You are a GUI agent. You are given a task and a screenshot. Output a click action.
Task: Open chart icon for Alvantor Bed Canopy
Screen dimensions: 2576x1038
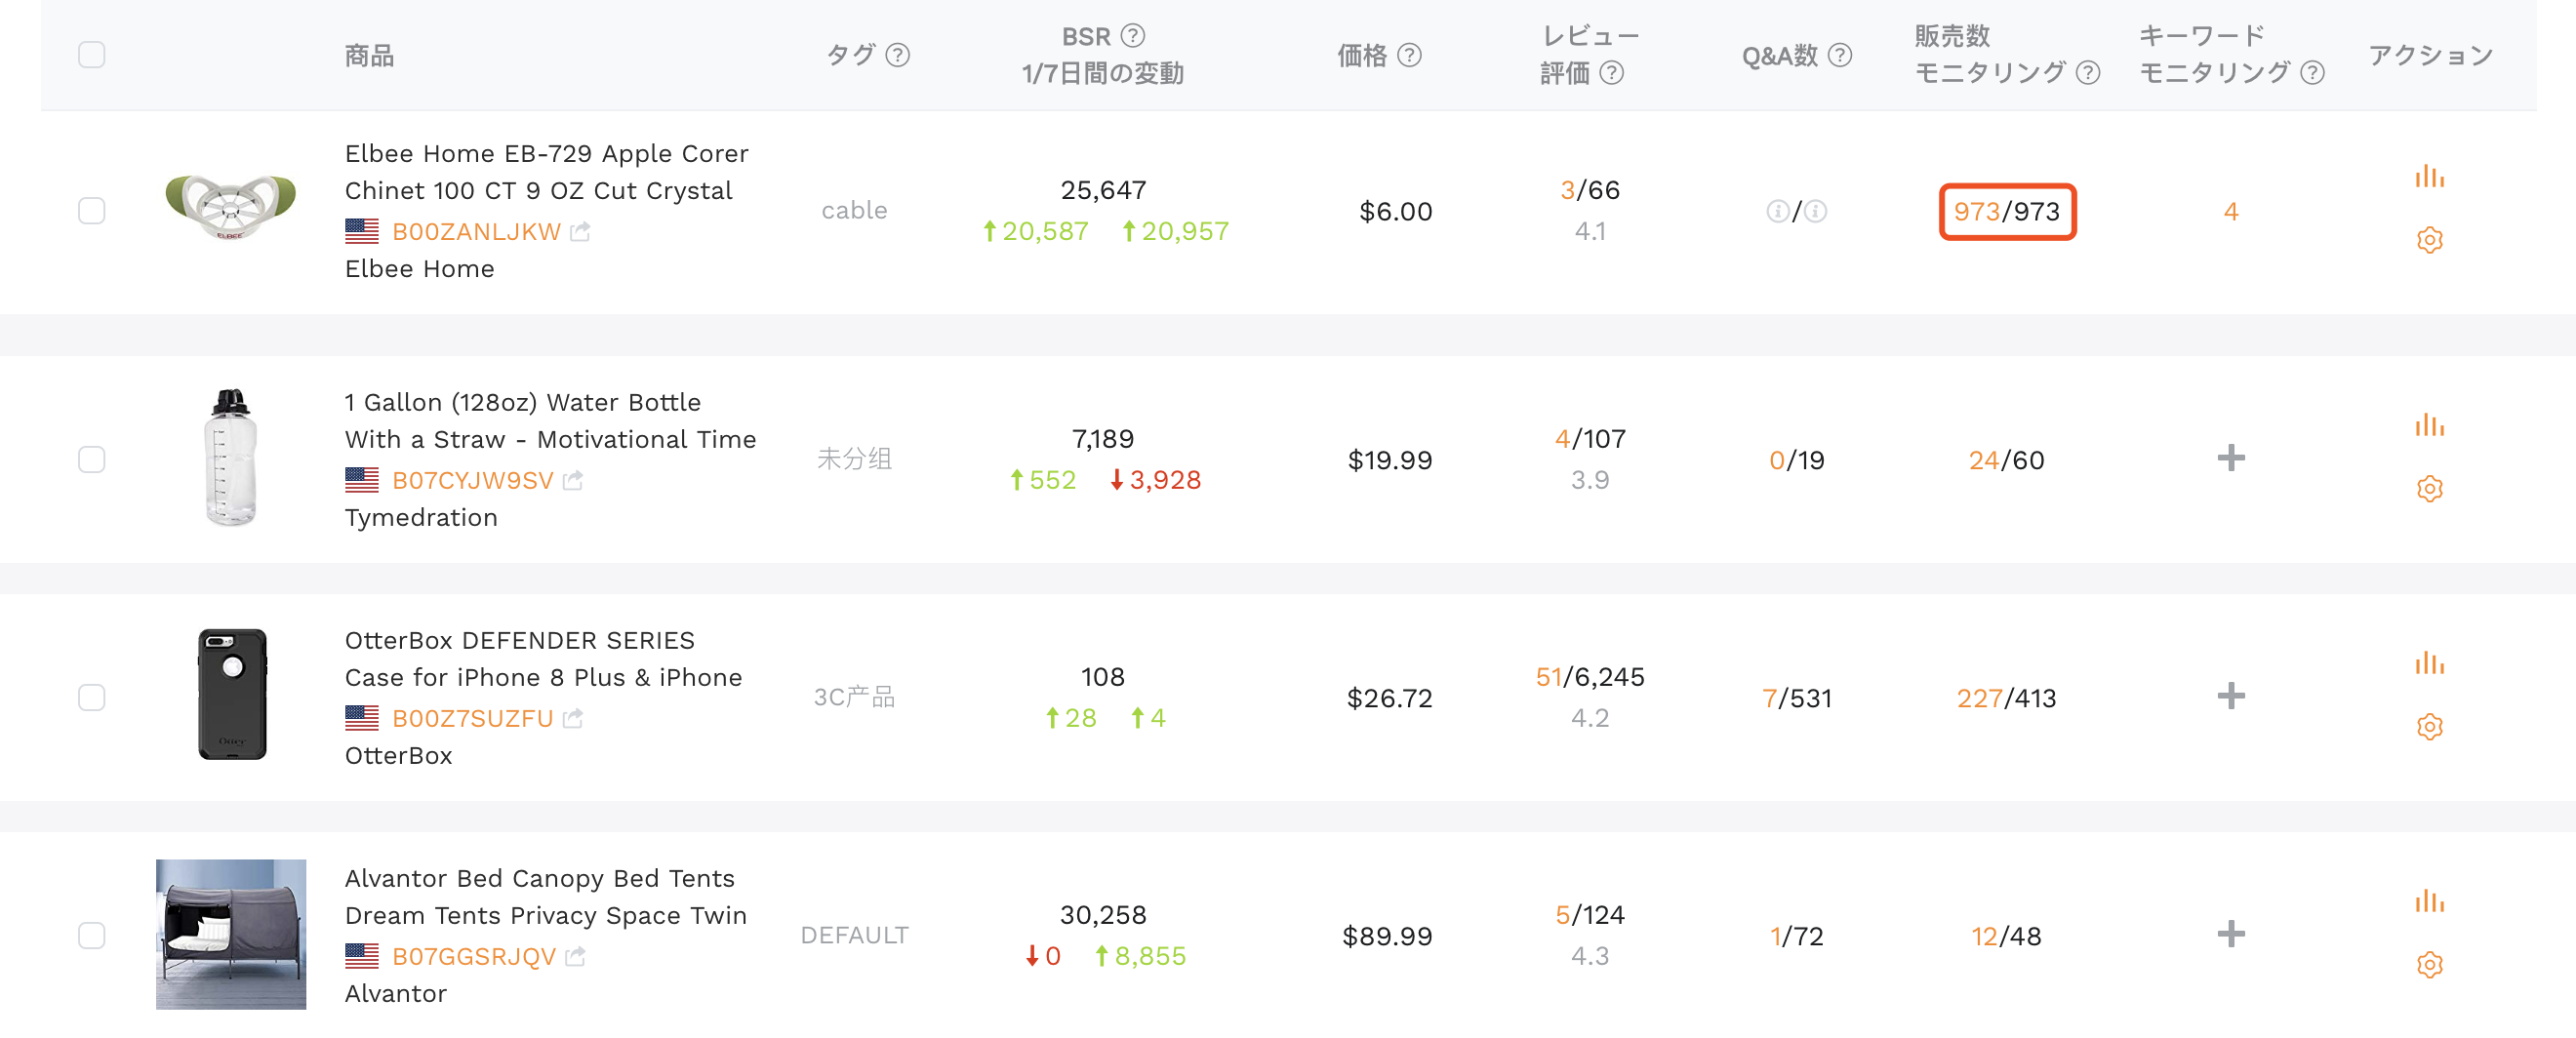coord(2428,901)
